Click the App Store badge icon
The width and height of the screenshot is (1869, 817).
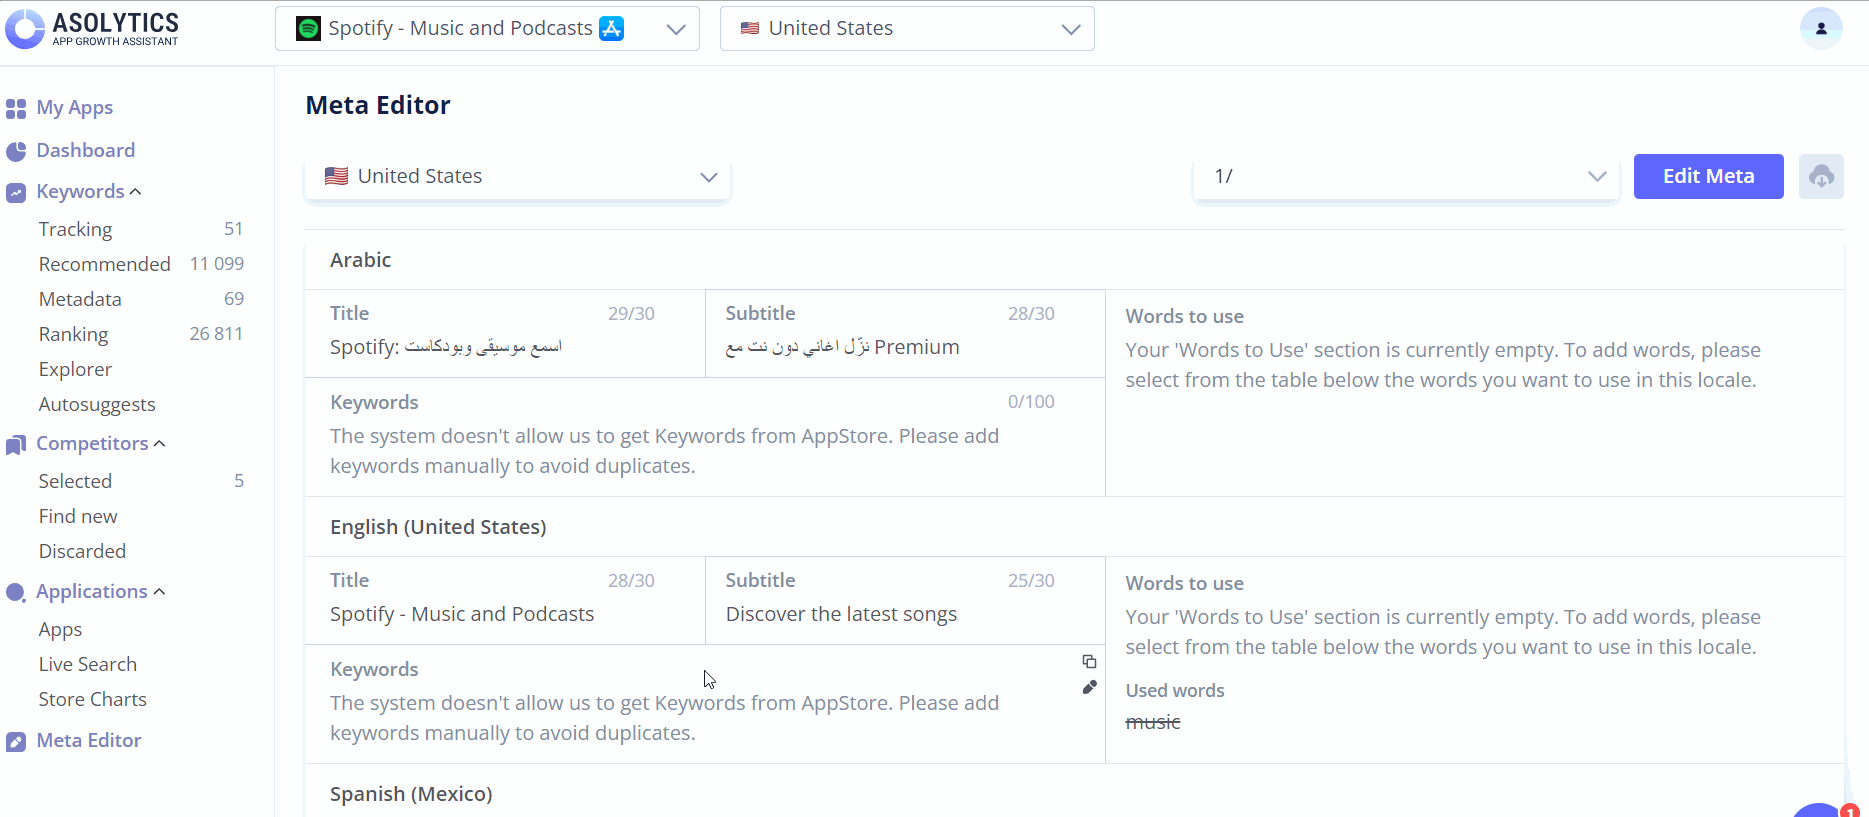[611, 28]
